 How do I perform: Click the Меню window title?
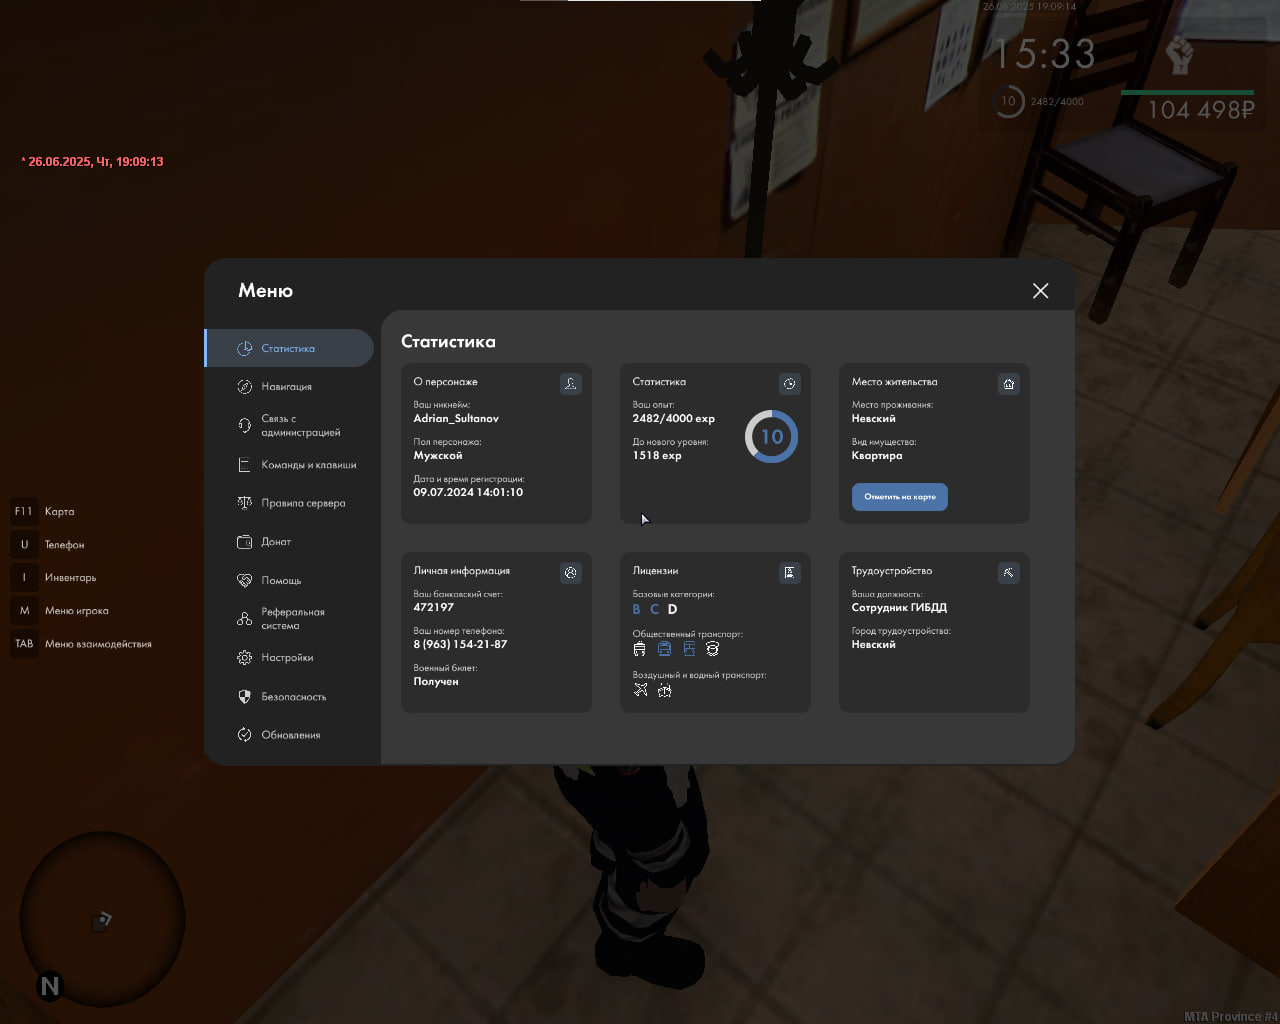pos(265,290)
